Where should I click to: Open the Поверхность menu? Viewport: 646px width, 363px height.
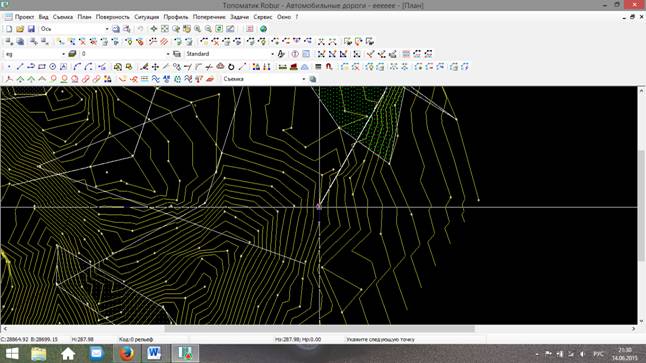[x=112, y=17]
